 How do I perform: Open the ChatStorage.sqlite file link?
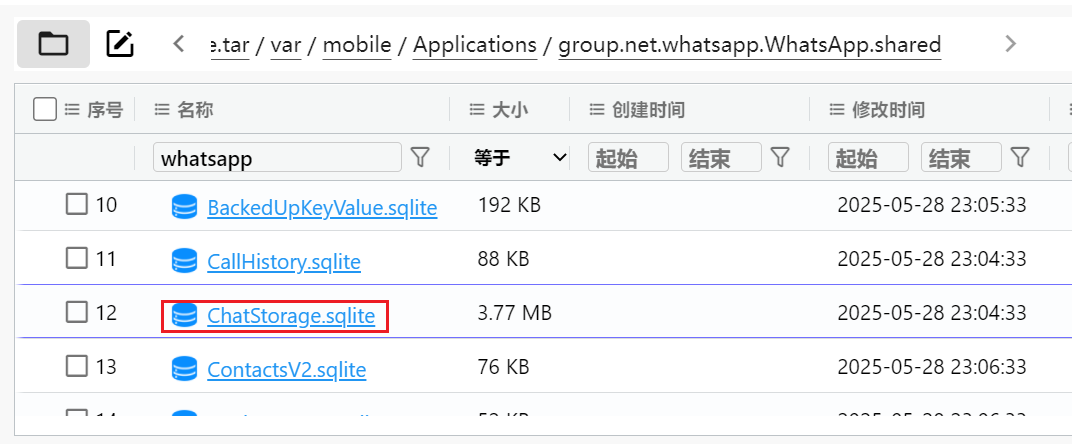[x=291, y=317]
